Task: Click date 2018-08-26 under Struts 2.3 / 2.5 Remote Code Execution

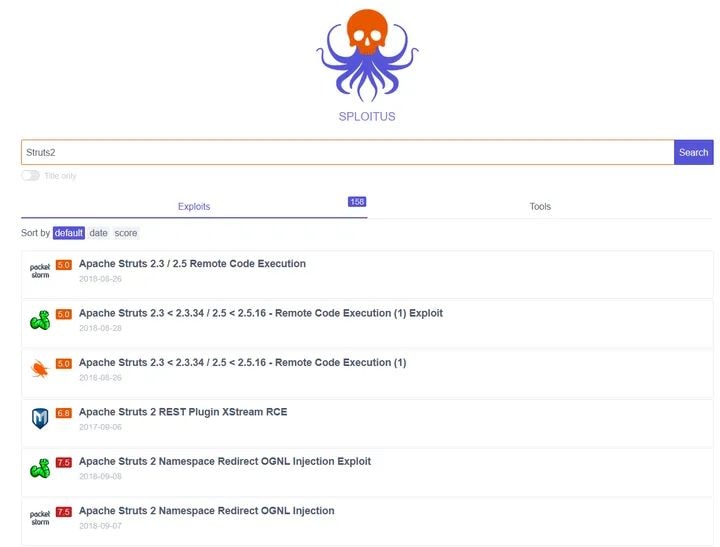Action: [x=100, y=279]
